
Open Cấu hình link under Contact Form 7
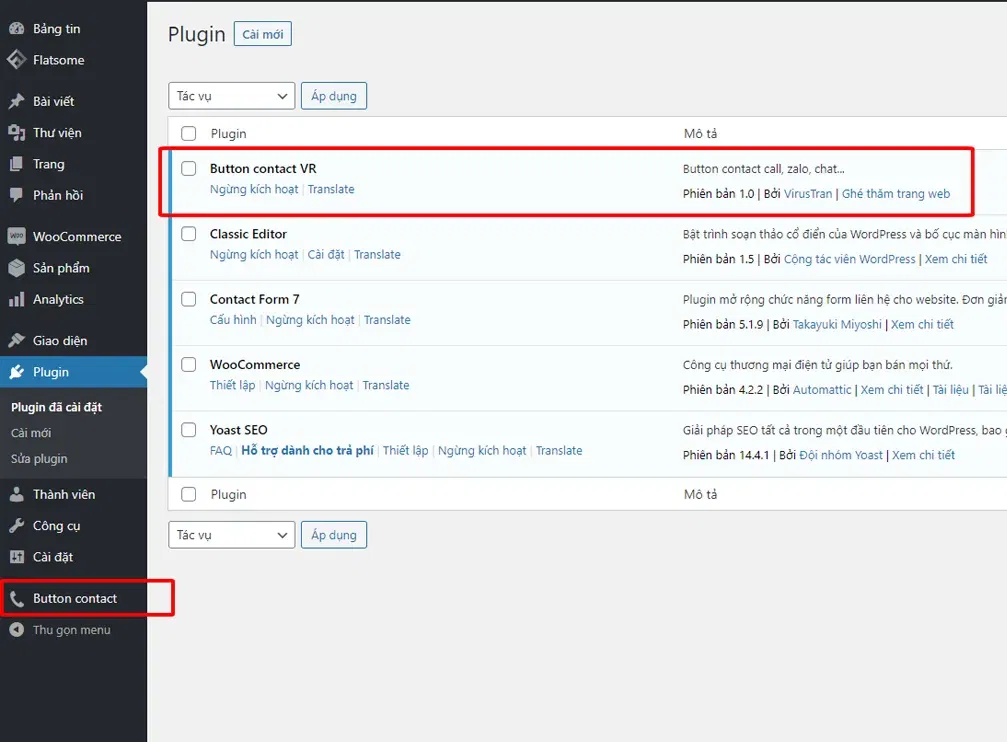[x=233, y=320]
